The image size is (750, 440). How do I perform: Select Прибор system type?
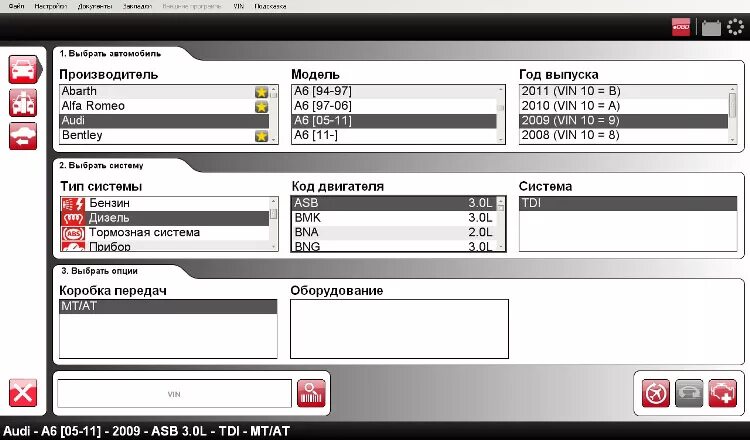pyautogui.click(x=165, y=246)
